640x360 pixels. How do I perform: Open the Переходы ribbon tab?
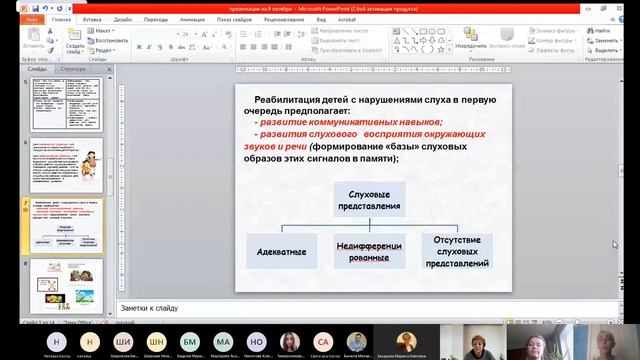(x=156, y=19)
